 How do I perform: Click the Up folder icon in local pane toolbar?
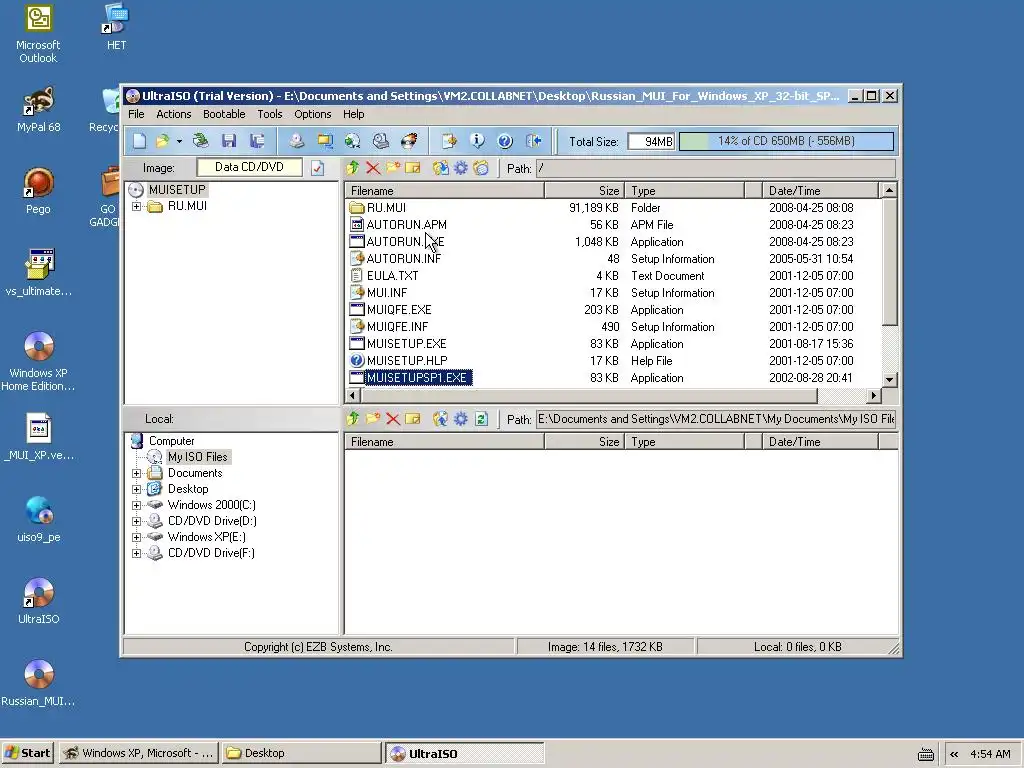tap(353, 419)
